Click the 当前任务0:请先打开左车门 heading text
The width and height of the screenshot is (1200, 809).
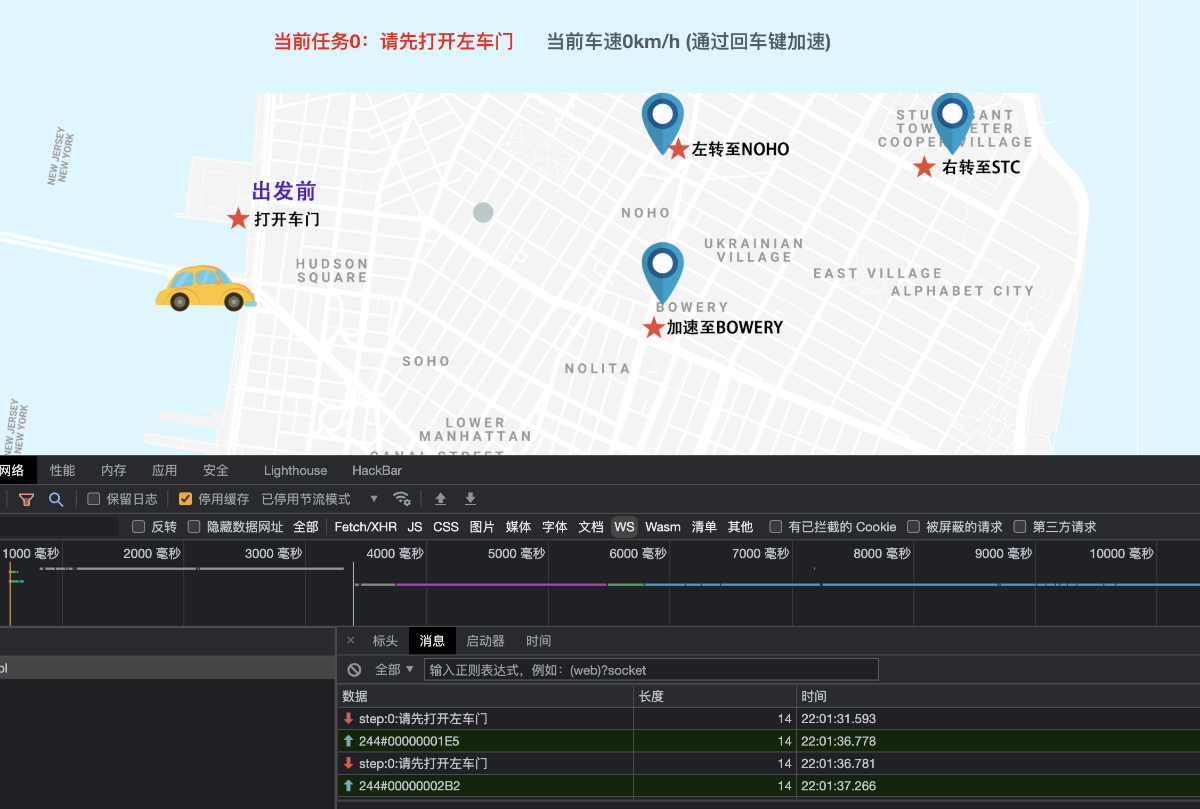(x=393, y=42)
